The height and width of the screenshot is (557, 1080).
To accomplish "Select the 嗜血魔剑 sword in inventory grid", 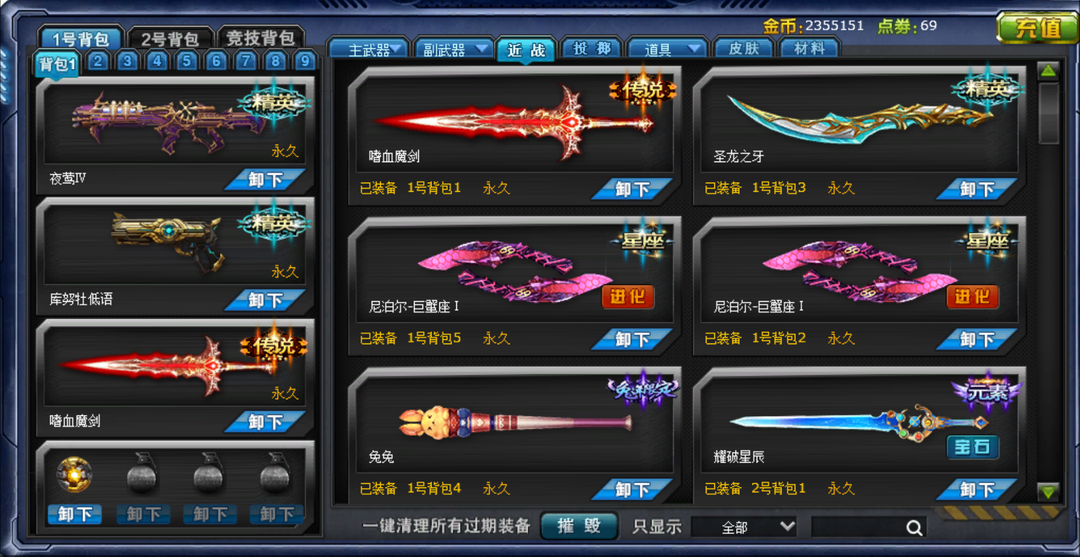I will [x=514, y=123].
